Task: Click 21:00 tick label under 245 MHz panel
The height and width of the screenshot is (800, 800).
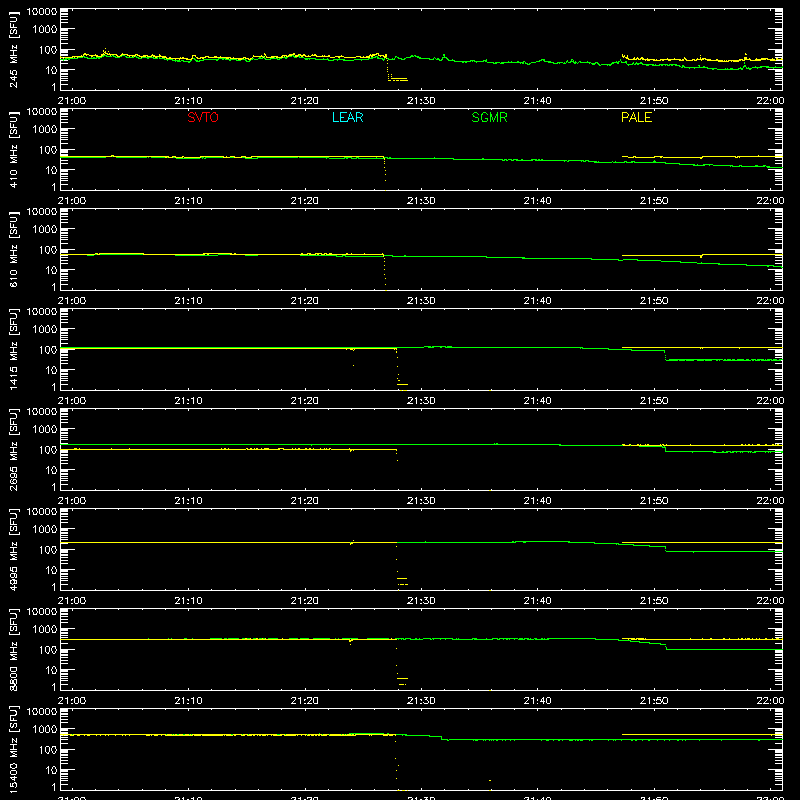Action: 72,101
